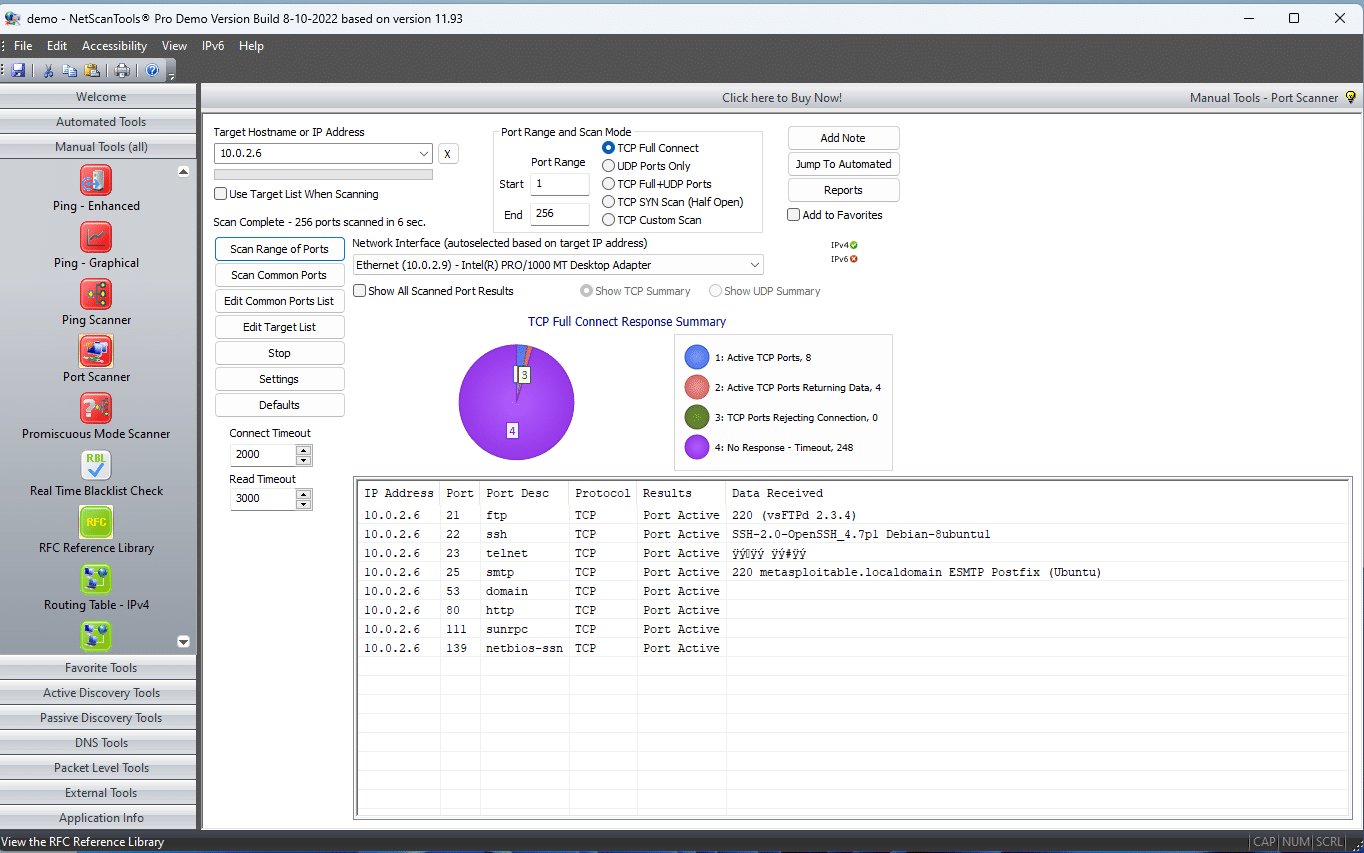Screen dimensions: 1364x853
Task: Click the NetScanTools app icon in title bar
Action: 13,18
